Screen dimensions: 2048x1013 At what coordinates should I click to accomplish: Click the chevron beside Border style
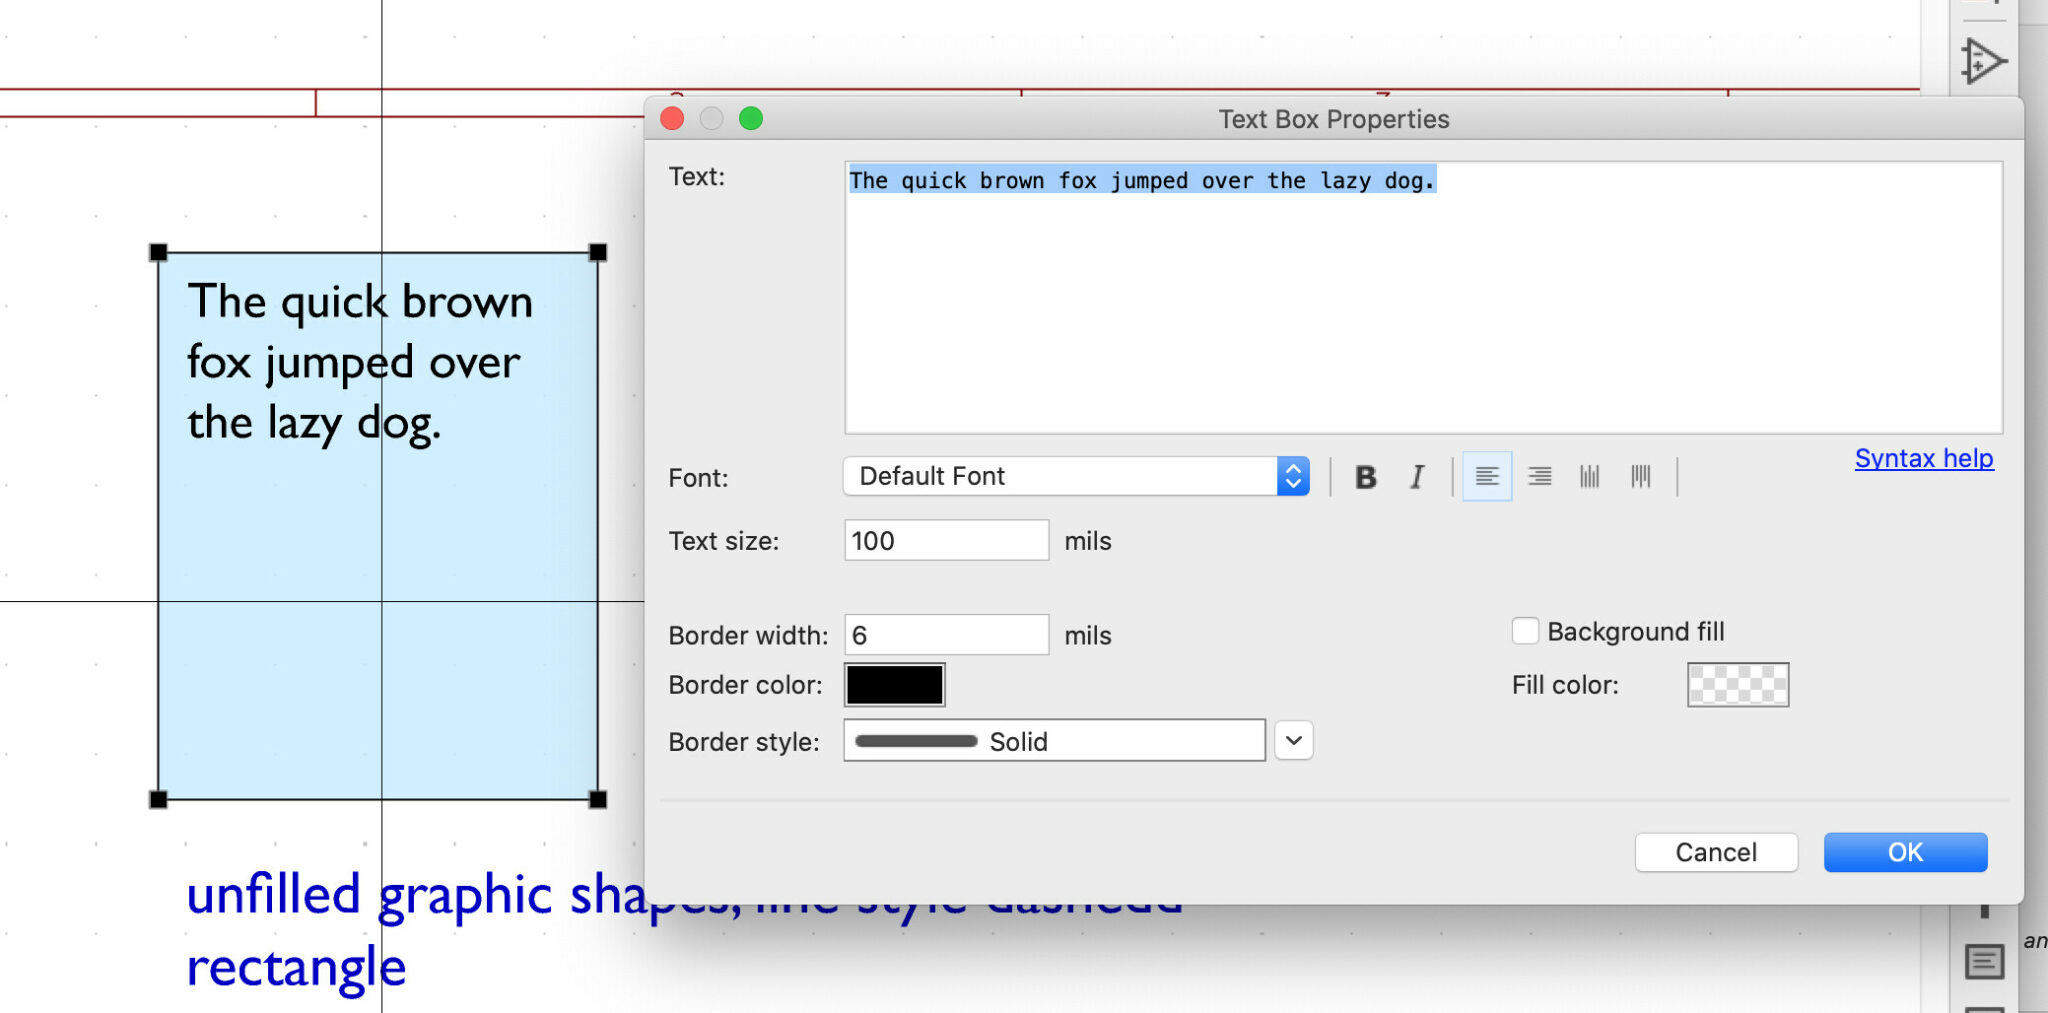(1294, 741)
